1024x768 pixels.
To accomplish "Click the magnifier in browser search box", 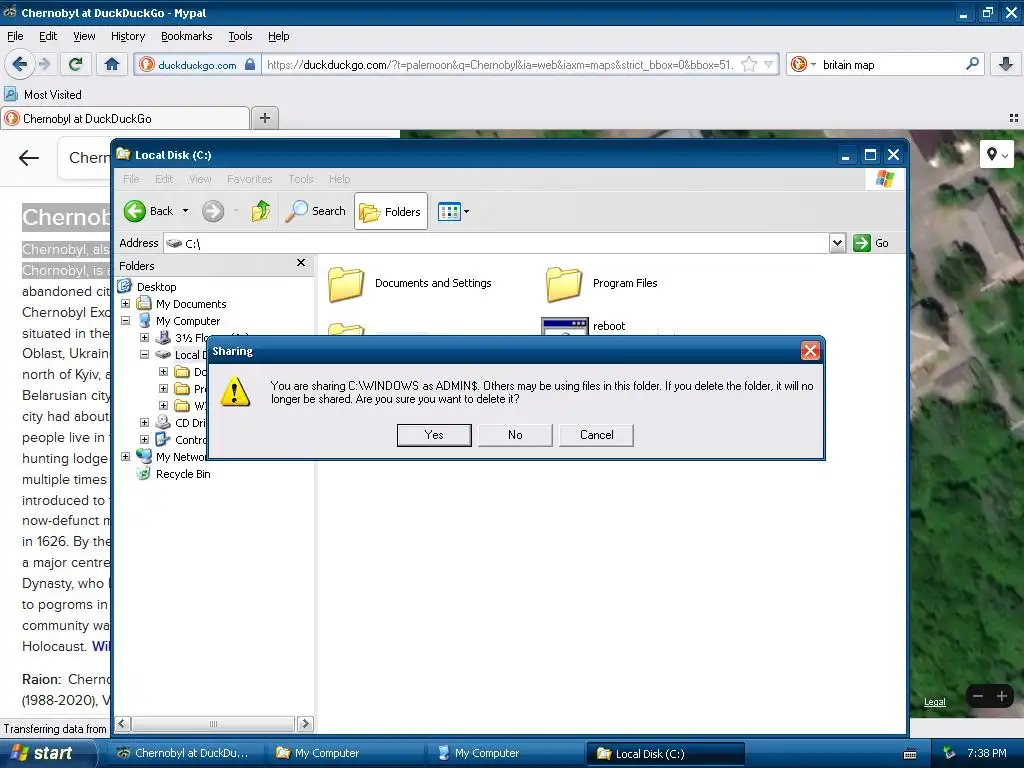I will pos(972,64).
